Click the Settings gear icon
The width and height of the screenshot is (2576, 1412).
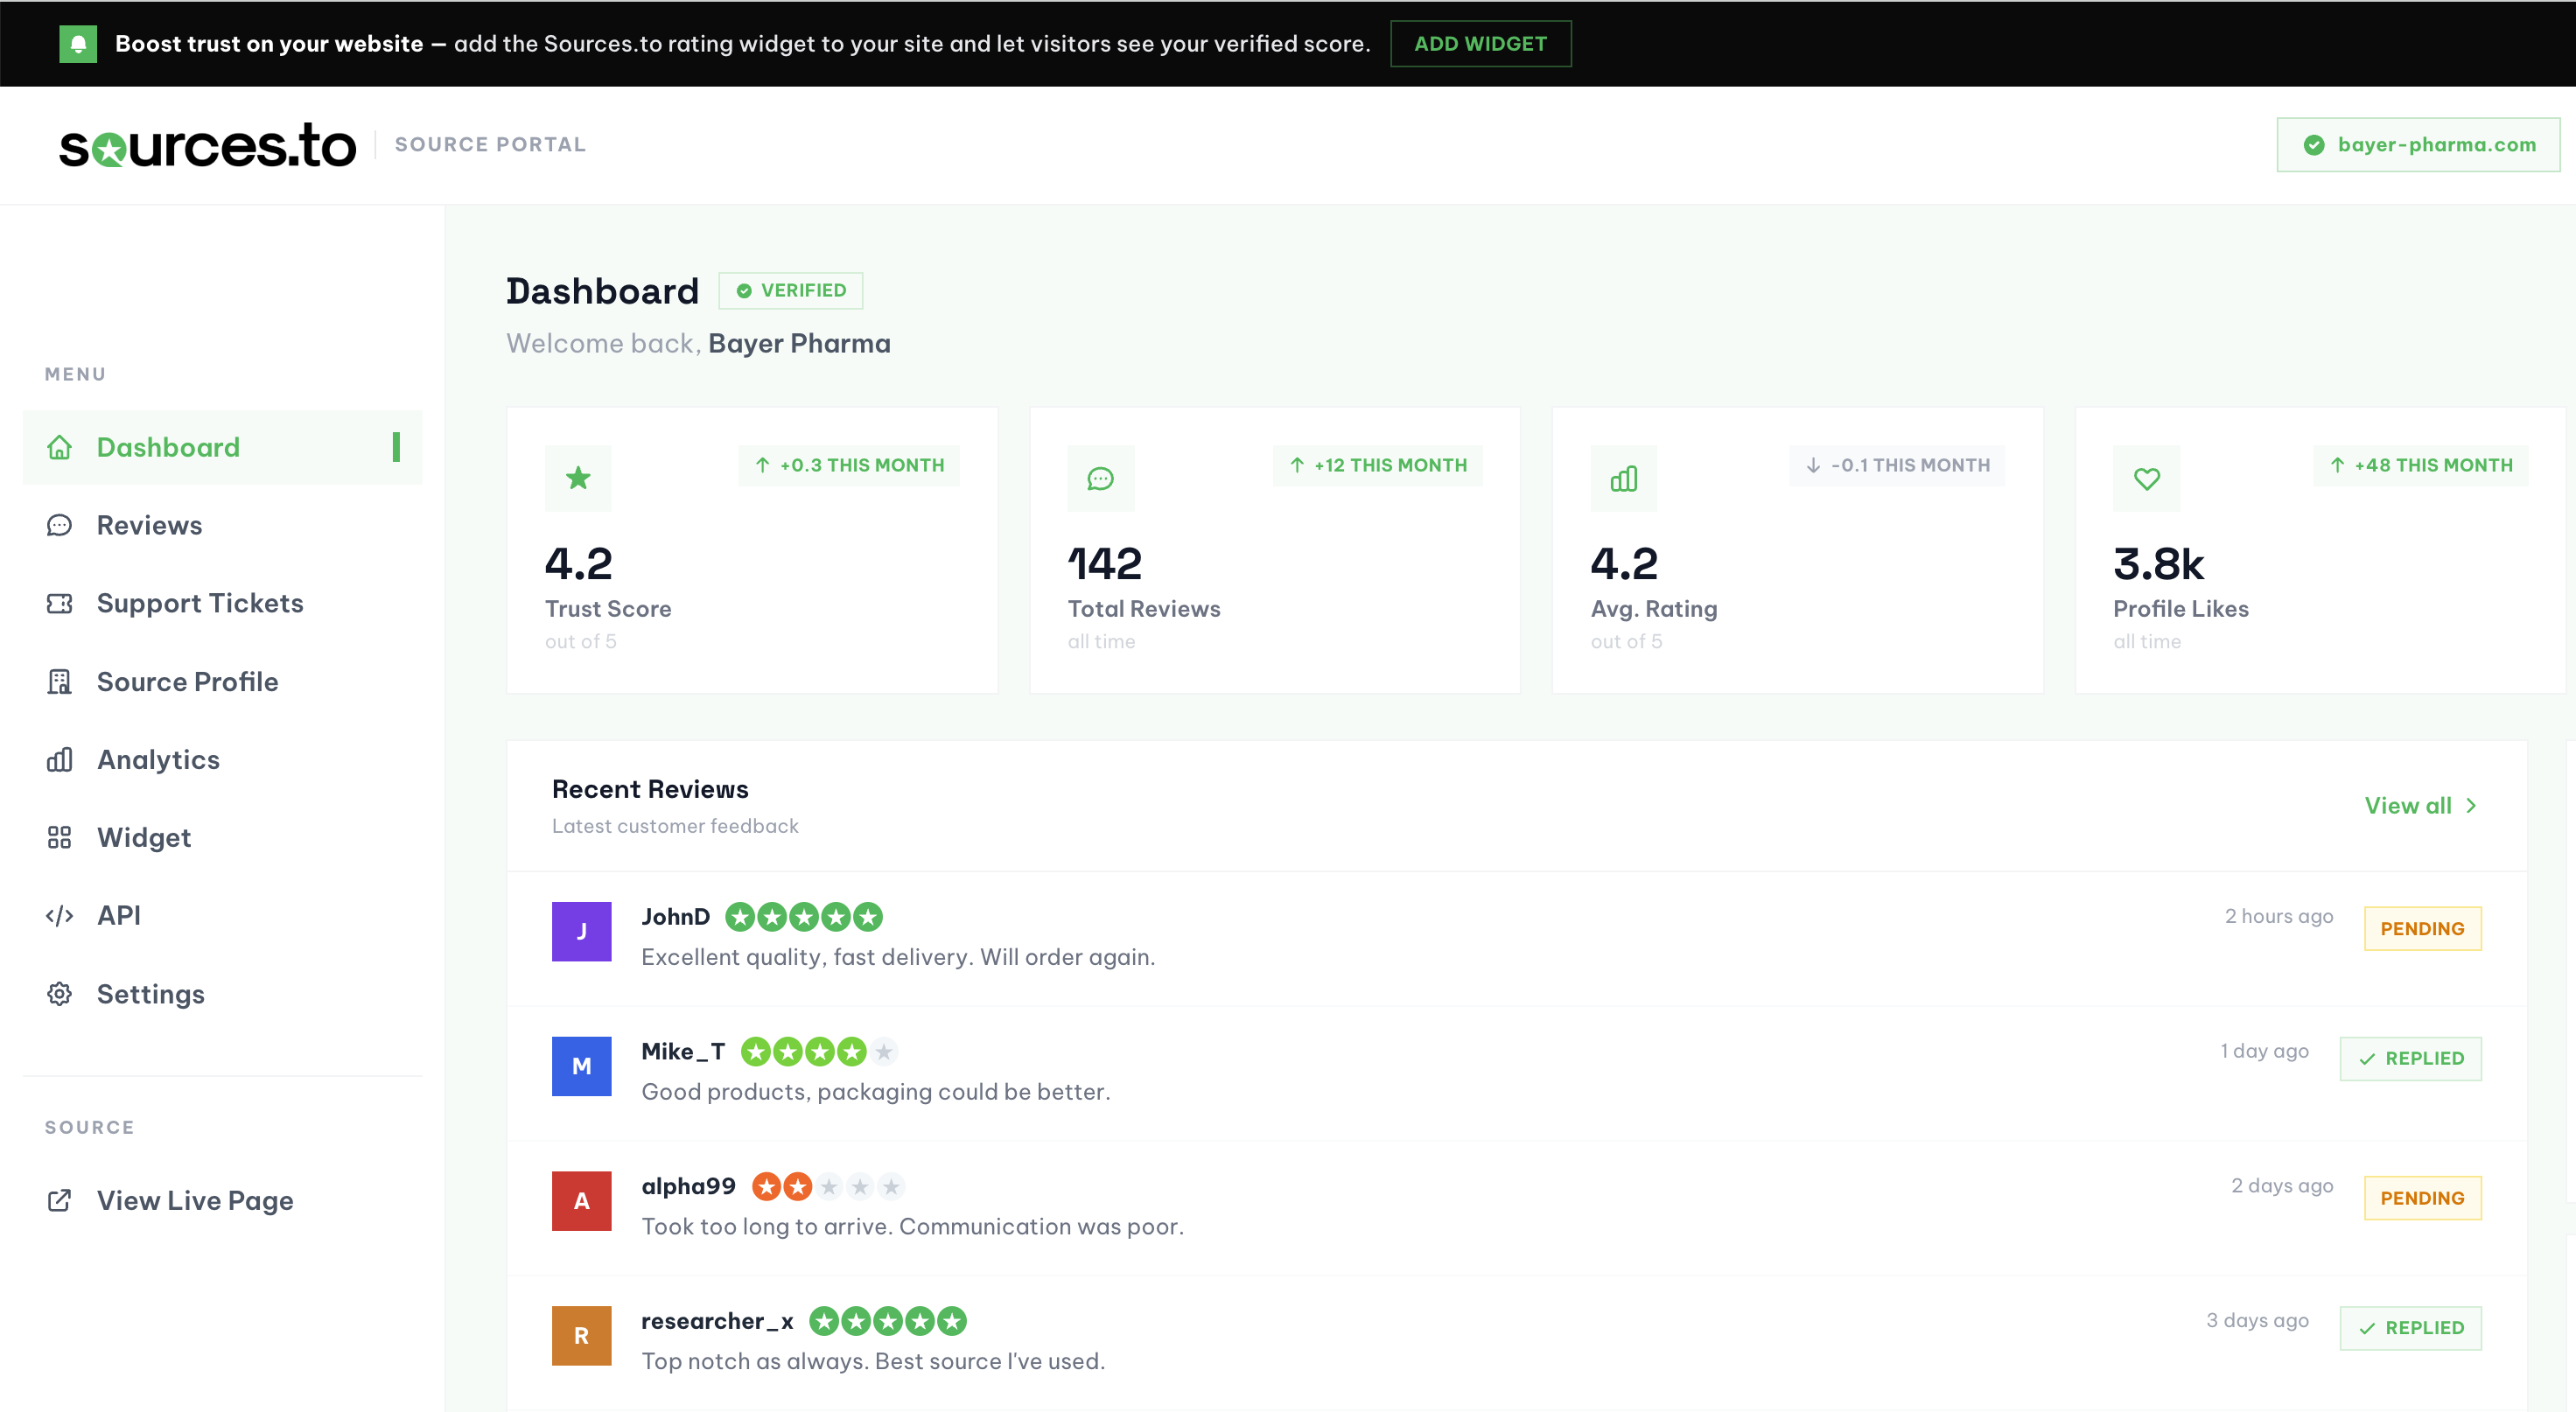click(x=60, y=994)
